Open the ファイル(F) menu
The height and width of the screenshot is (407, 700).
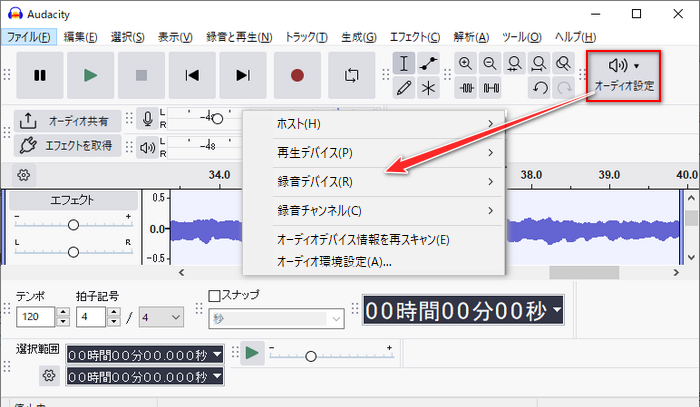click(29, 37)
